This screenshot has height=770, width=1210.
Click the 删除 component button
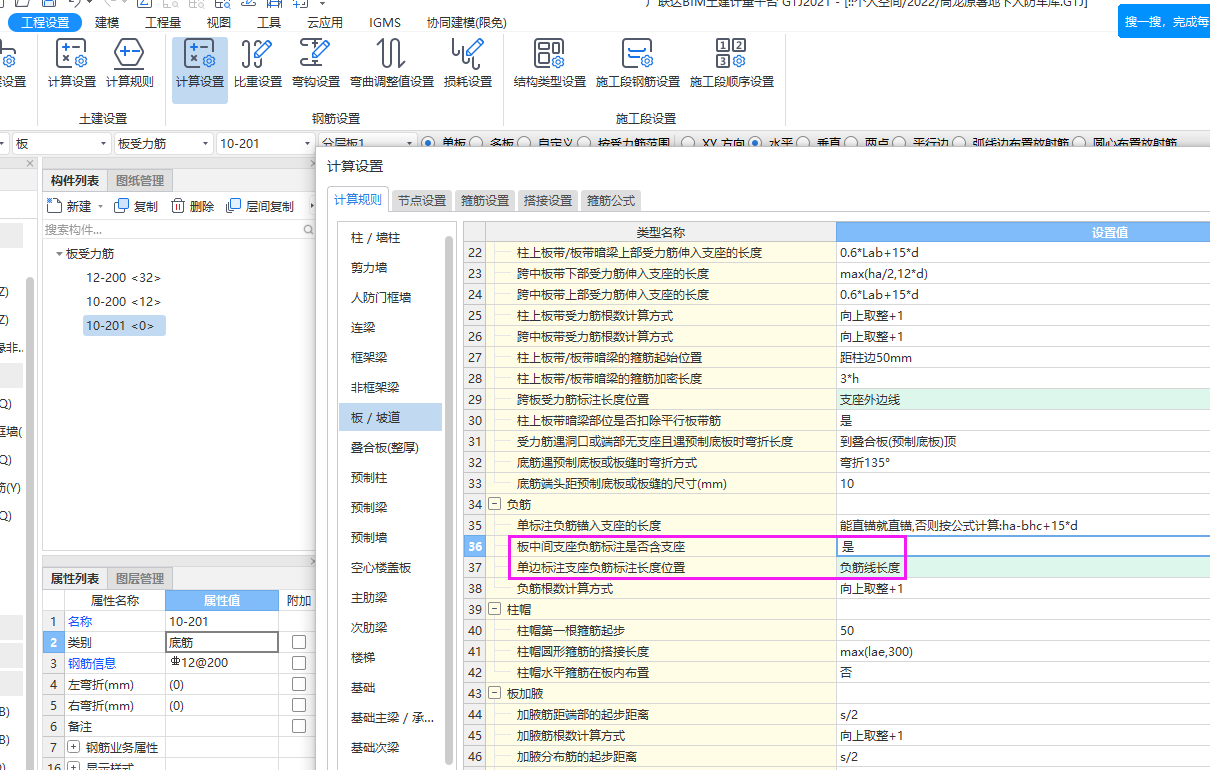click(x=192, y=206)
